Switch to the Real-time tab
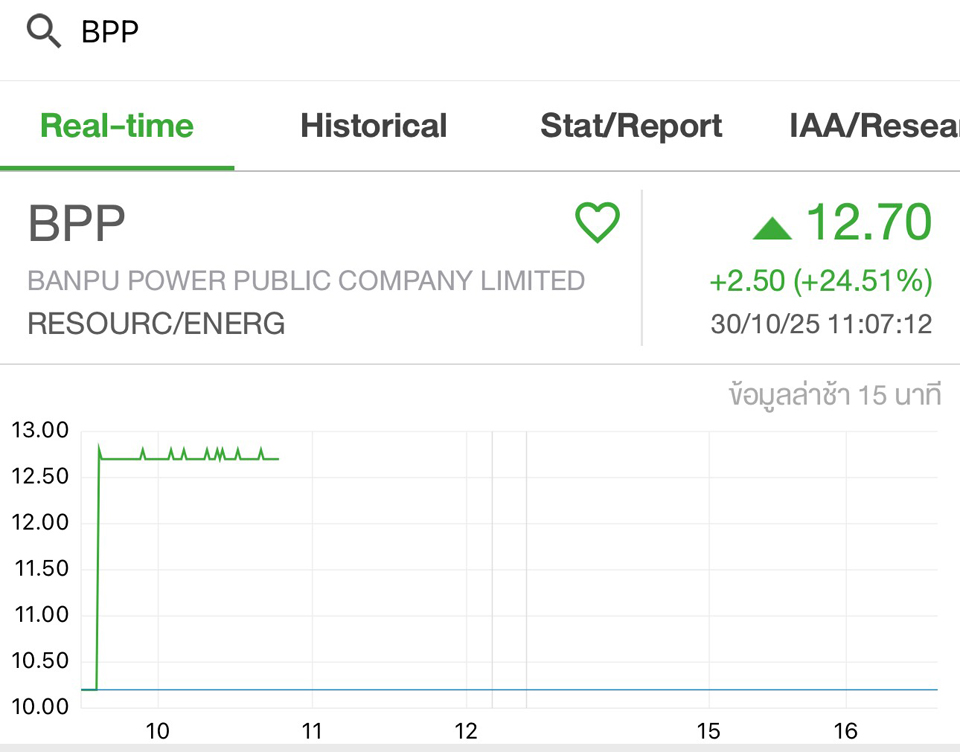Viewport: 960px width, 752px height. point(117,126)
